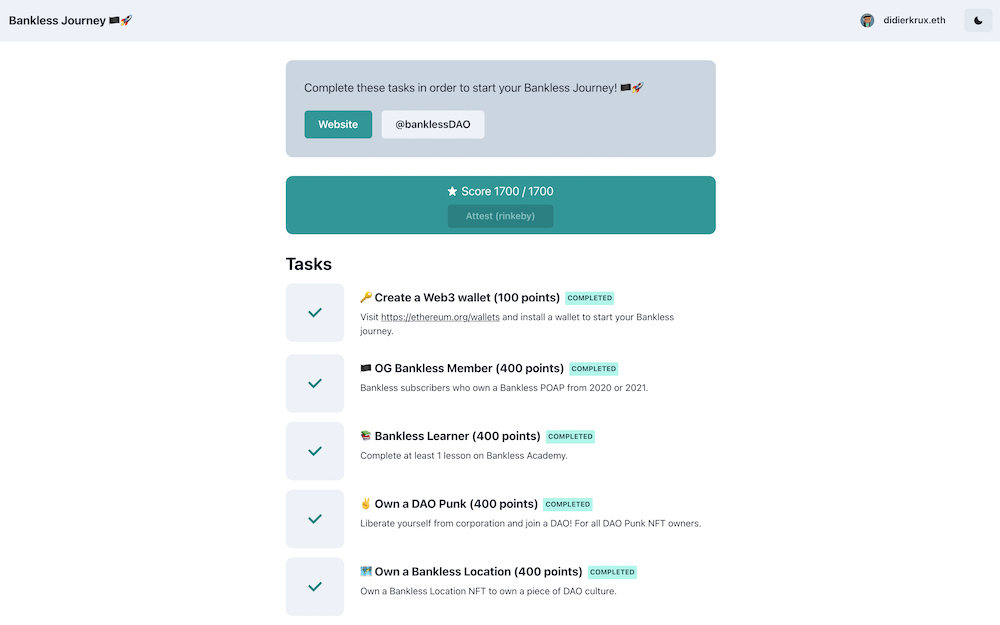This screenshot has width=1000, height=625.
Task: Click the COMPLETED badge on Bankless Learner
Action: point(571,436)
